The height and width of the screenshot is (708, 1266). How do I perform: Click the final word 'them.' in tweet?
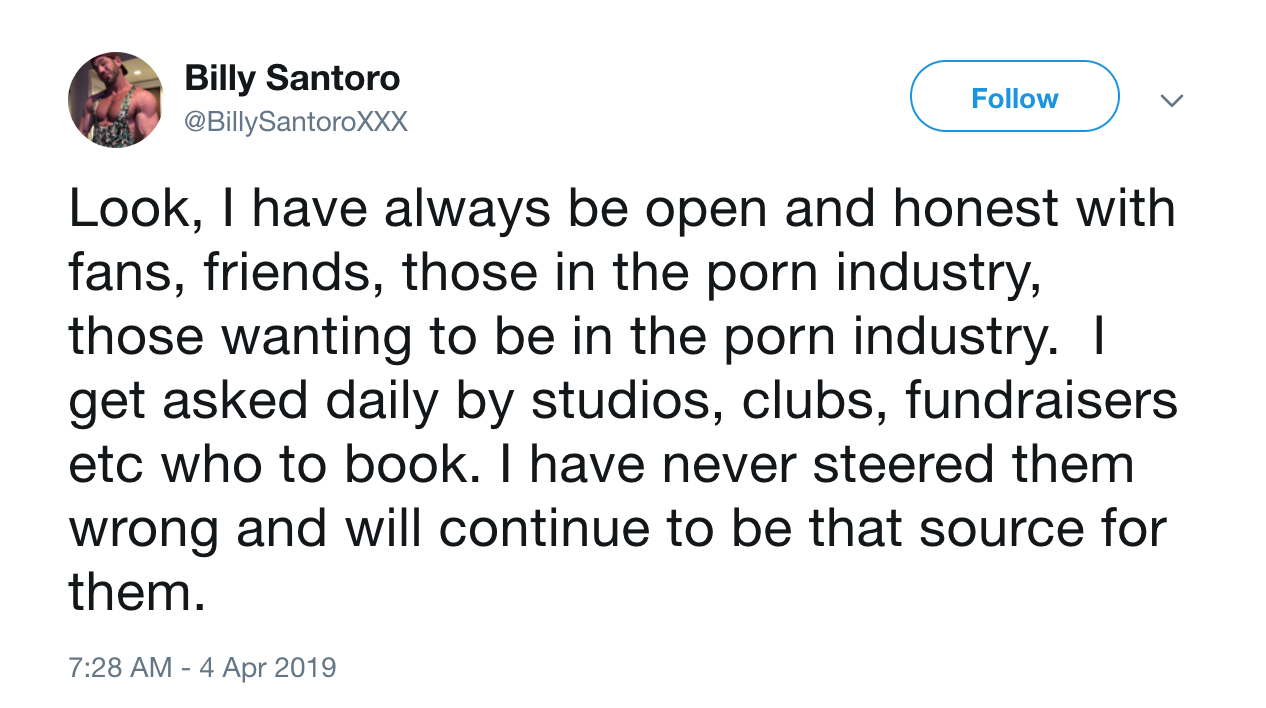(137, 594)
